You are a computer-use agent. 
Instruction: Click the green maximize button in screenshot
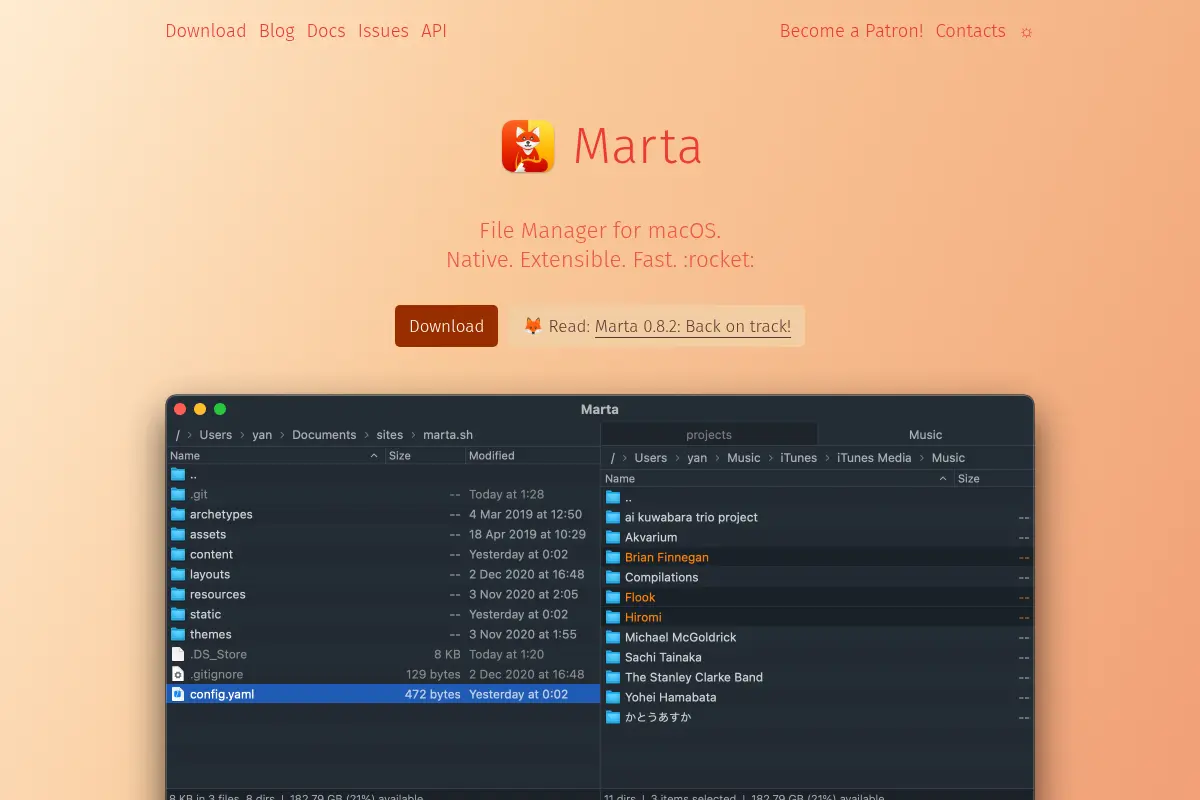coord(220,409)
